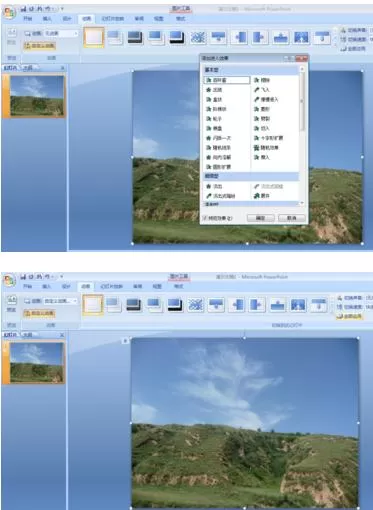Select the 飞入 fly-in effect
This screenshot has height=510, width=373.
click(x=262, y=90)
